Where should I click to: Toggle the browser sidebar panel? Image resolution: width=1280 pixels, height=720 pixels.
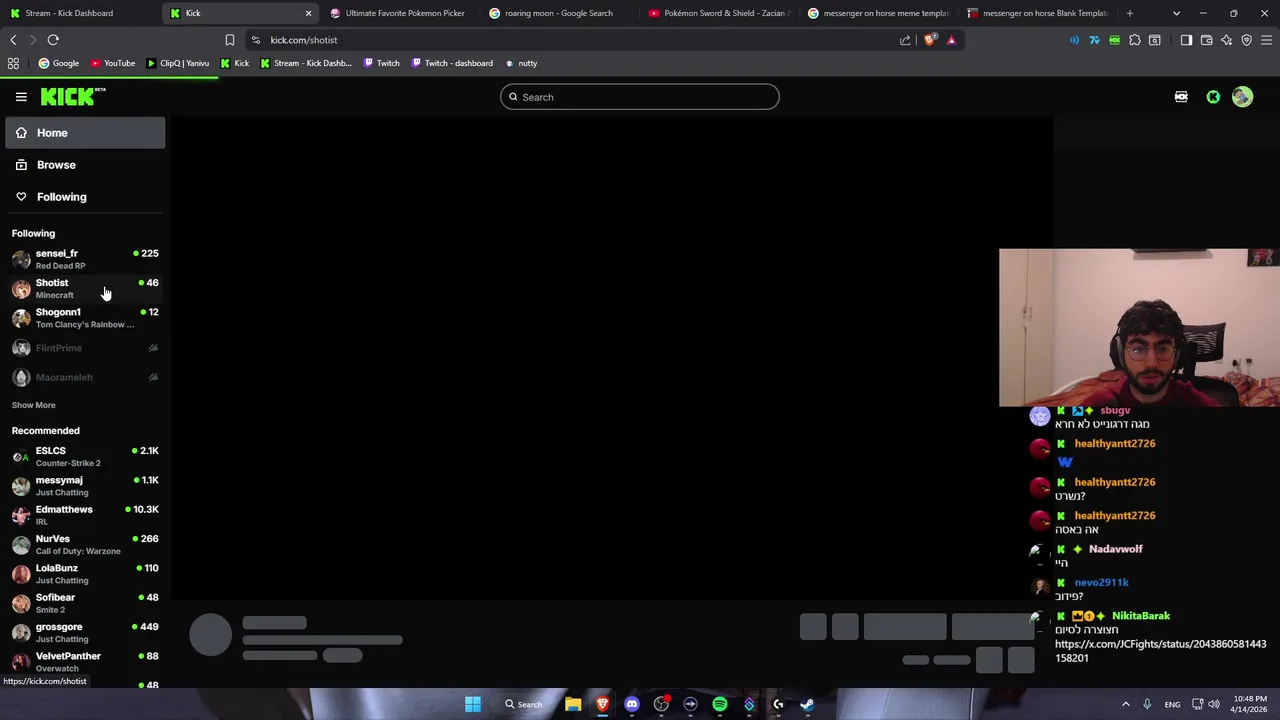1186,40
